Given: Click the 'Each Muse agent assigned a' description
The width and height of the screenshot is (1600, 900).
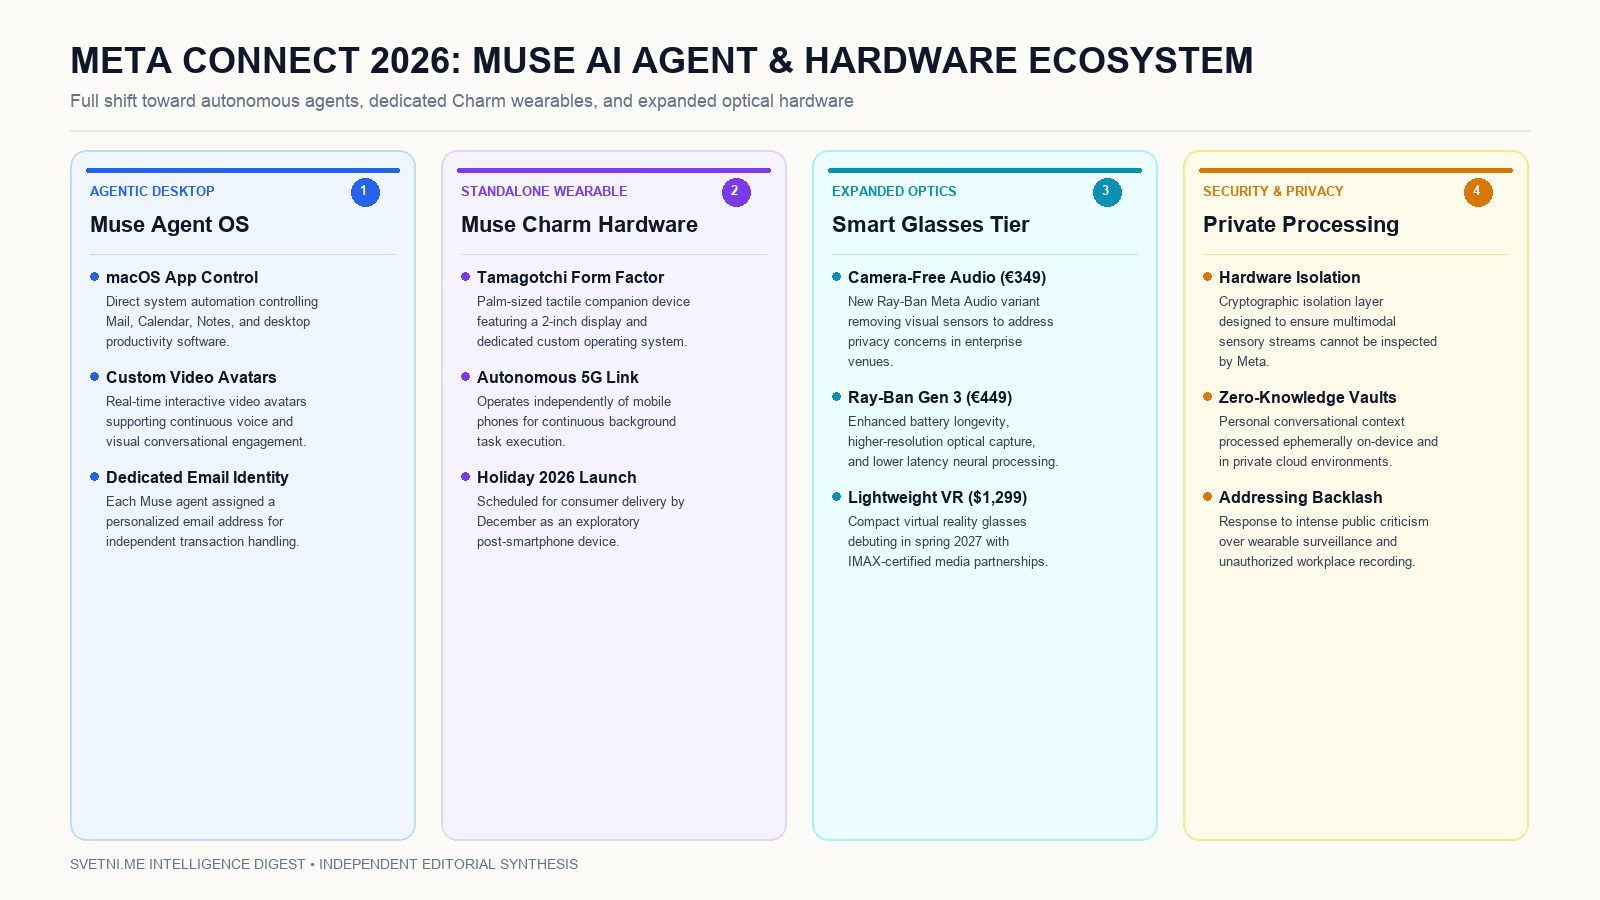Looking at the screenshot, I should point(202,521).
